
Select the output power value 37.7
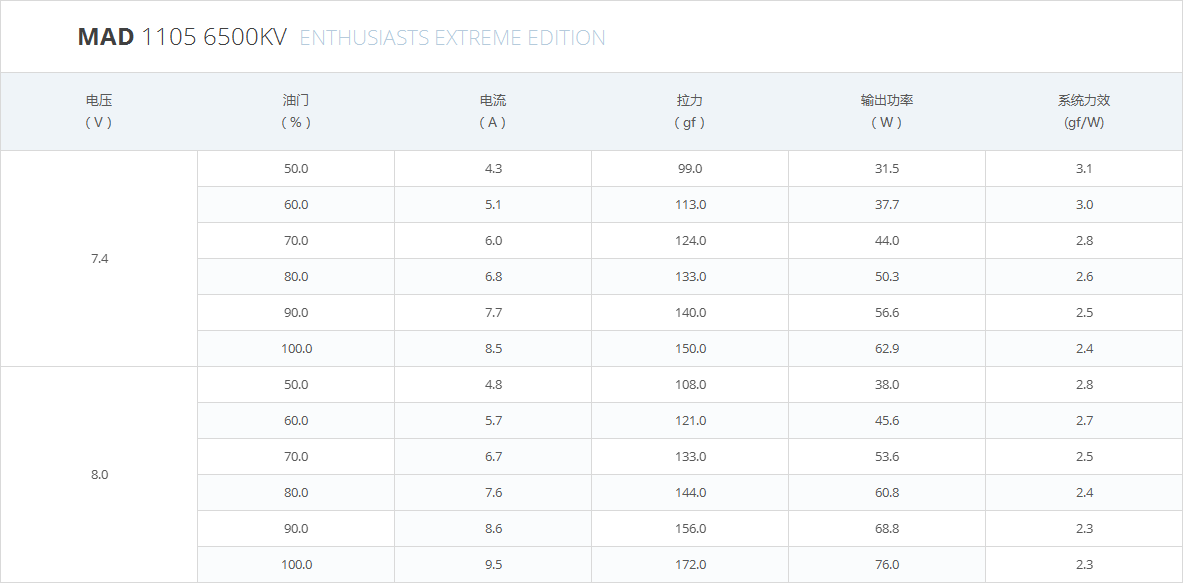887,204
